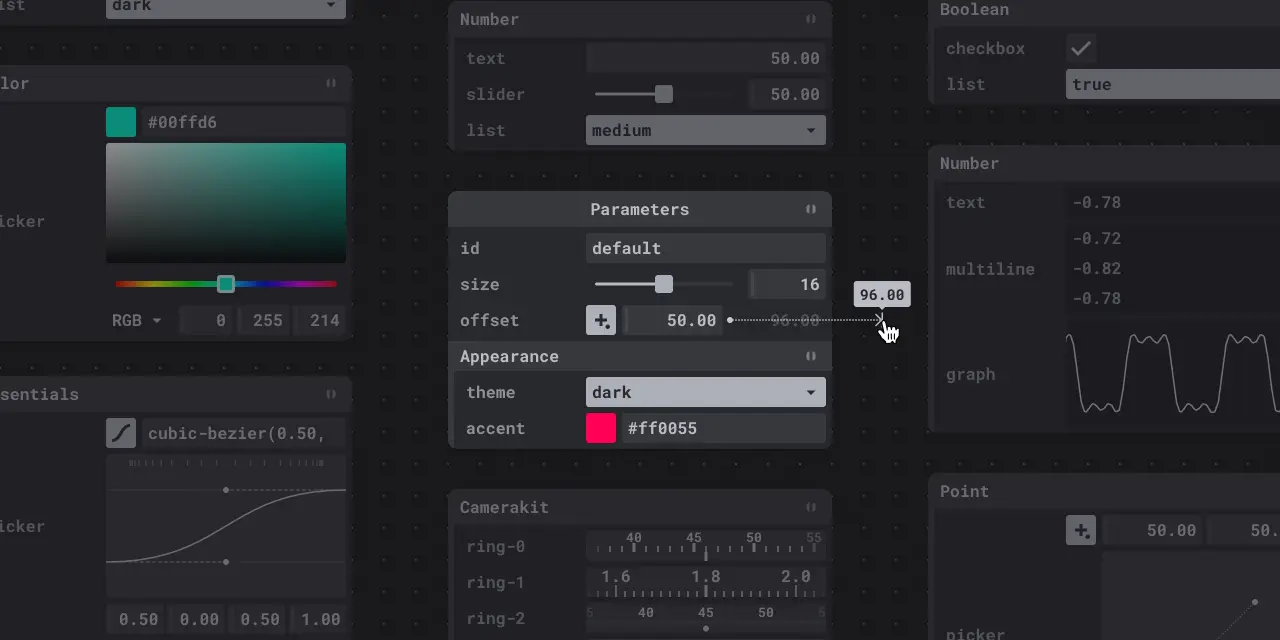Click the teal #00ffd6 color swatch
The height and width of the screenshot is (640, 1280).
pyautogui.click(x=120, y=121)
